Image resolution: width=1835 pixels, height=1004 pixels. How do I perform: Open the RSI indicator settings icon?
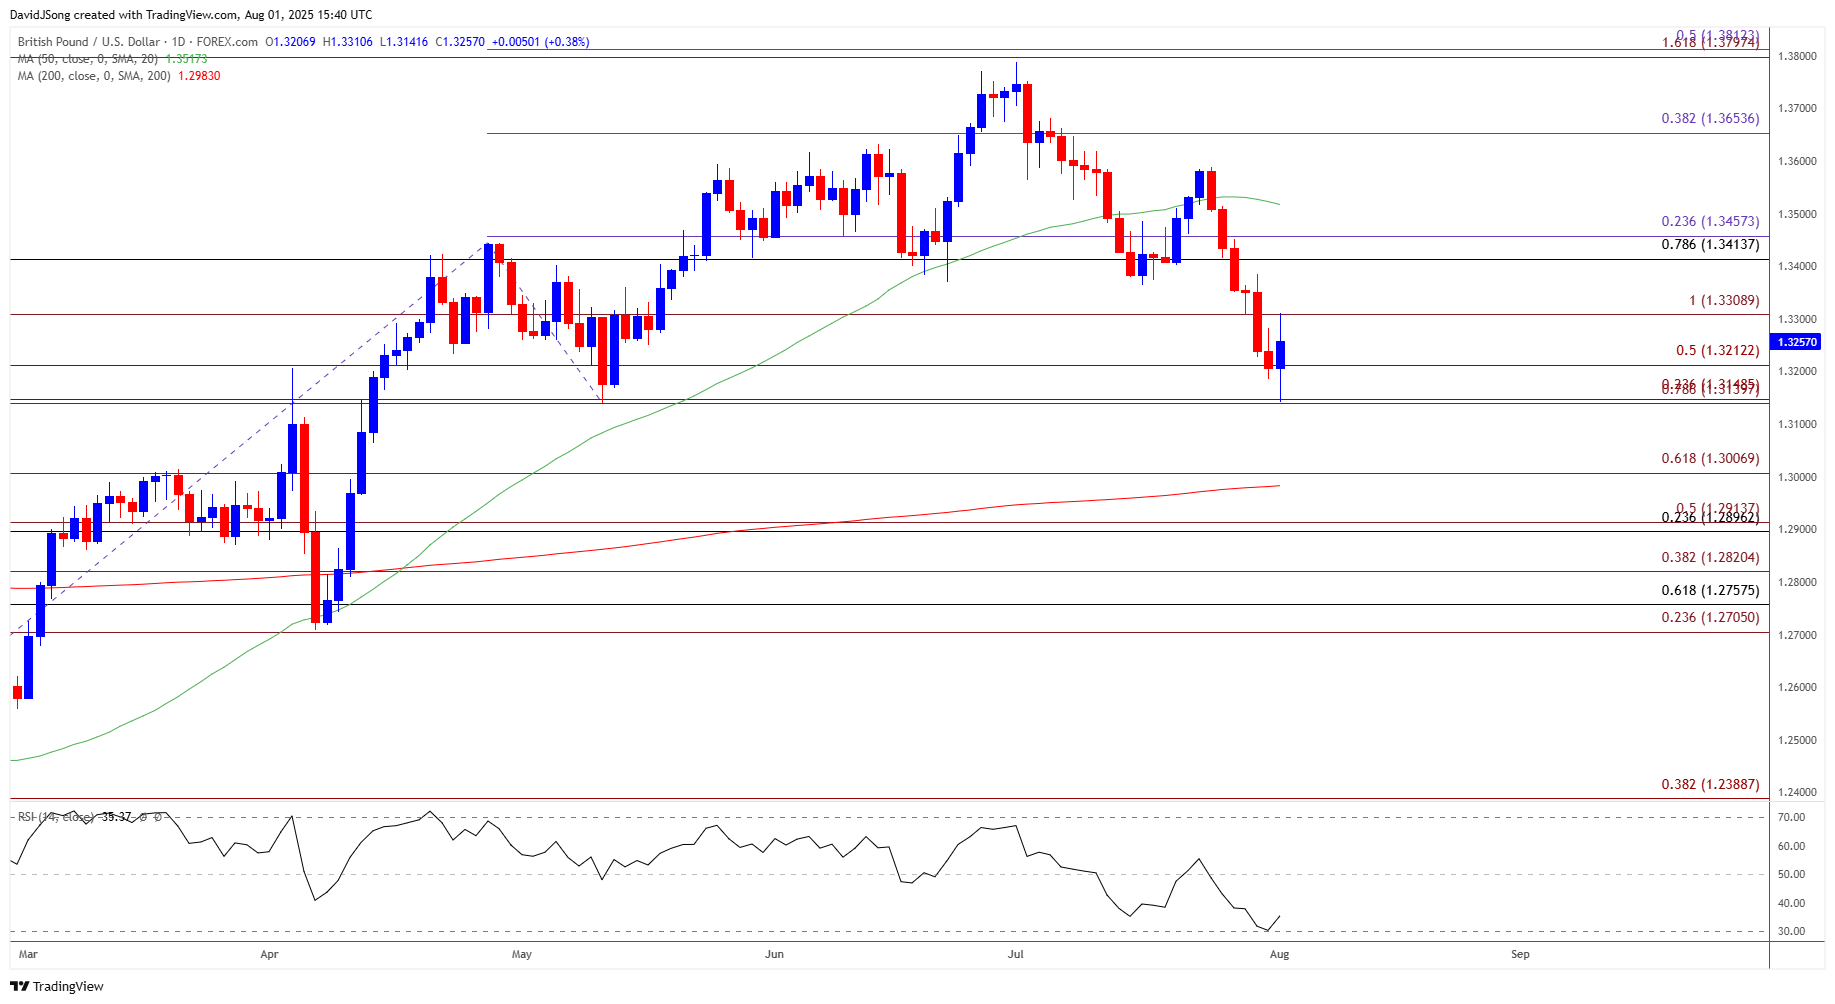157,816
